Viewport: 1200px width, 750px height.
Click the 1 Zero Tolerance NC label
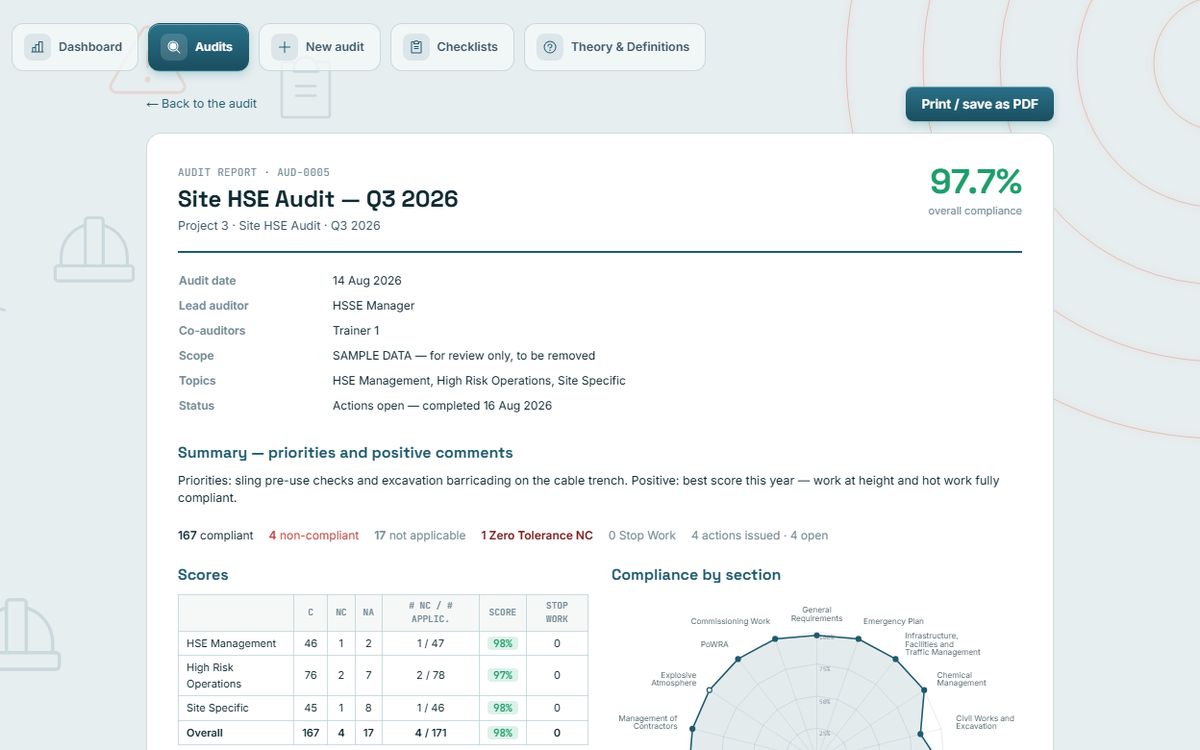pyautogui.click(x=537, y=536)
